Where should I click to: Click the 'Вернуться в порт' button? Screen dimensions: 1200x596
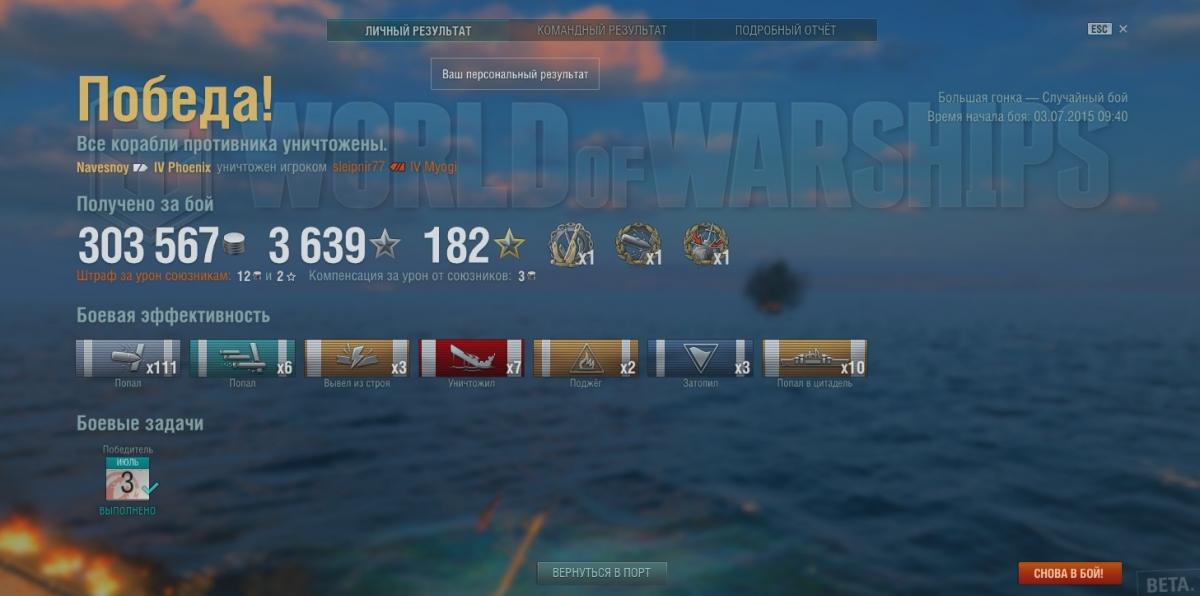coord(602,573)
